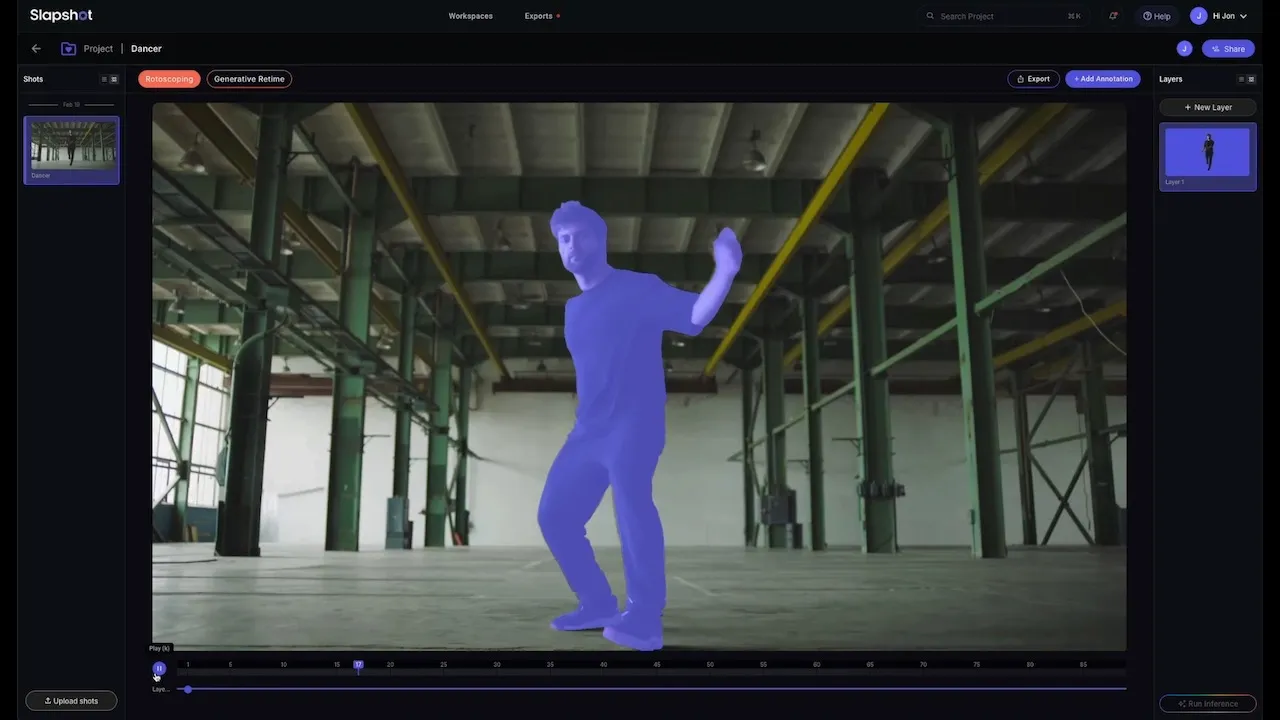The image size is (1280, 720).
Task: Click the frame 17 playhead marker
Action: coord(358,665)
